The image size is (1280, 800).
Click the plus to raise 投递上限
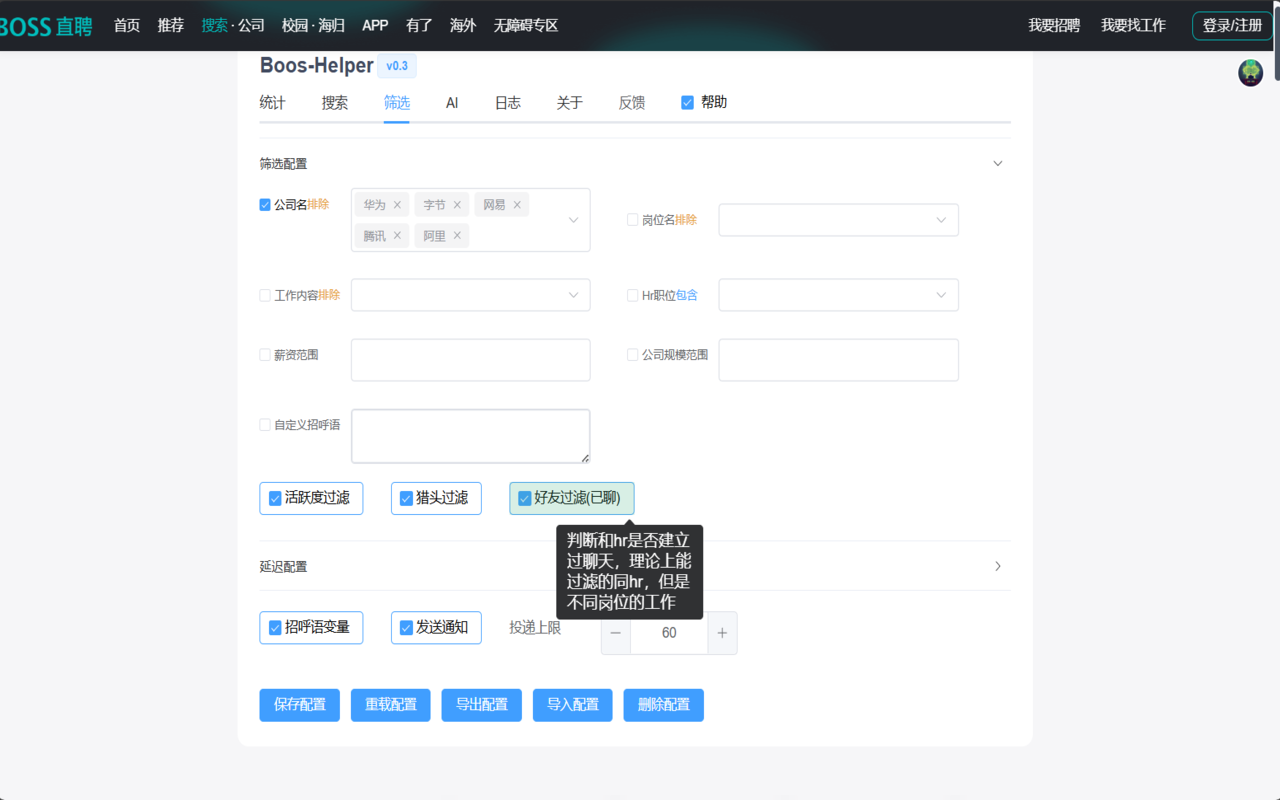[722, 633]
